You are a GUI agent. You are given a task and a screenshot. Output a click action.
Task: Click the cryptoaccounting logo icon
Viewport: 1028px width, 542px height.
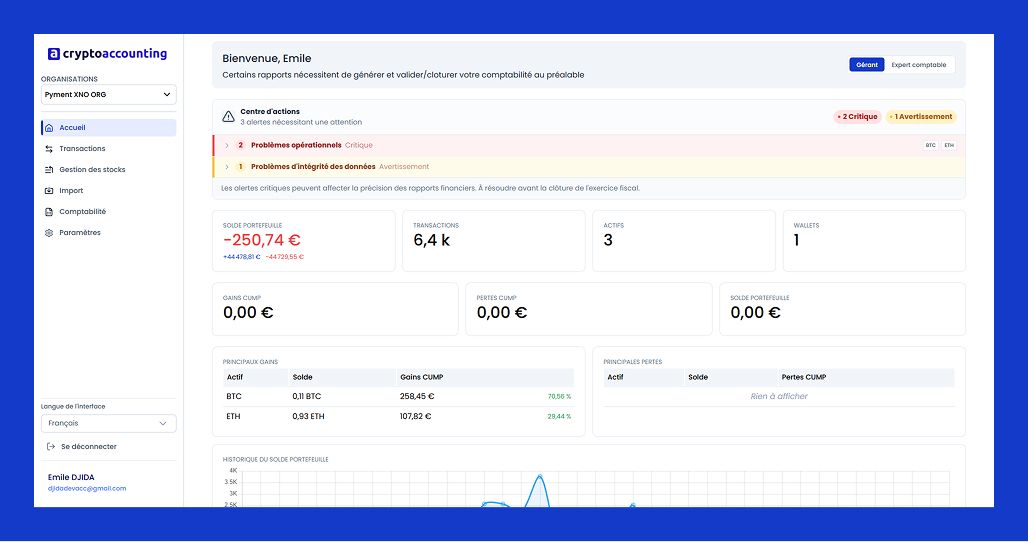pos(54,54)
